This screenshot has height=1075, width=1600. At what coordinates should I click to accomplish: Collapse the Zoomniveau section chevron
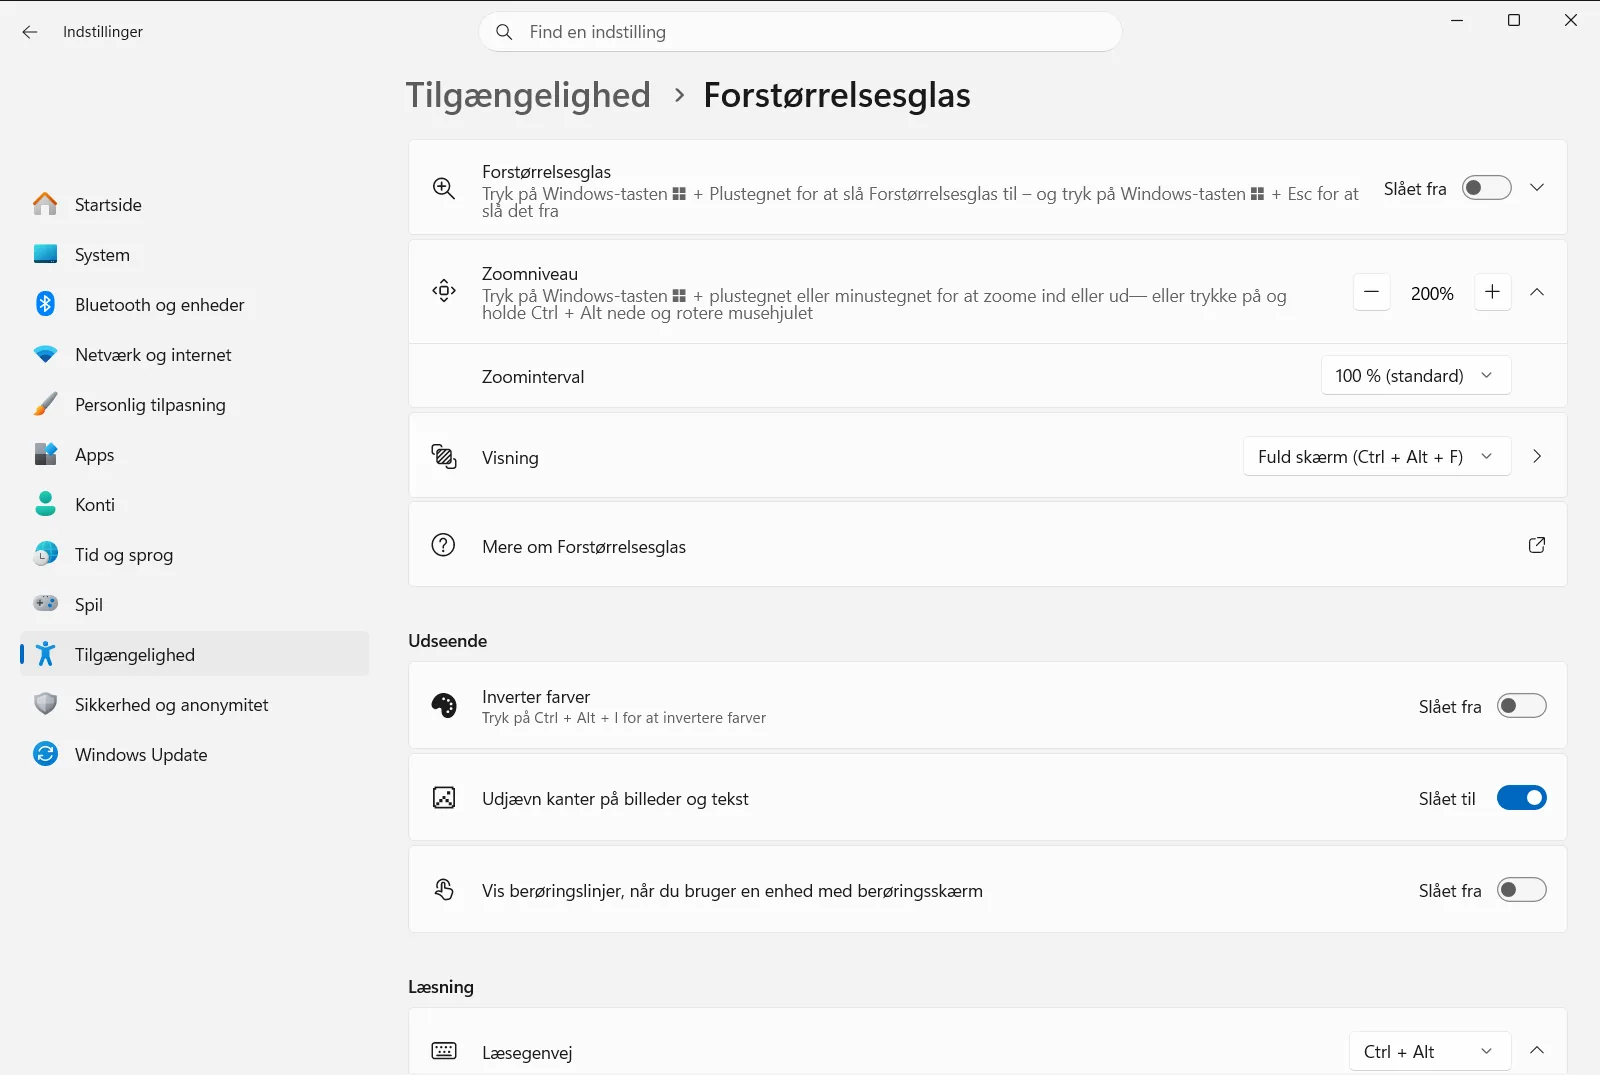pyautogui.click(x=1537, y=292)
